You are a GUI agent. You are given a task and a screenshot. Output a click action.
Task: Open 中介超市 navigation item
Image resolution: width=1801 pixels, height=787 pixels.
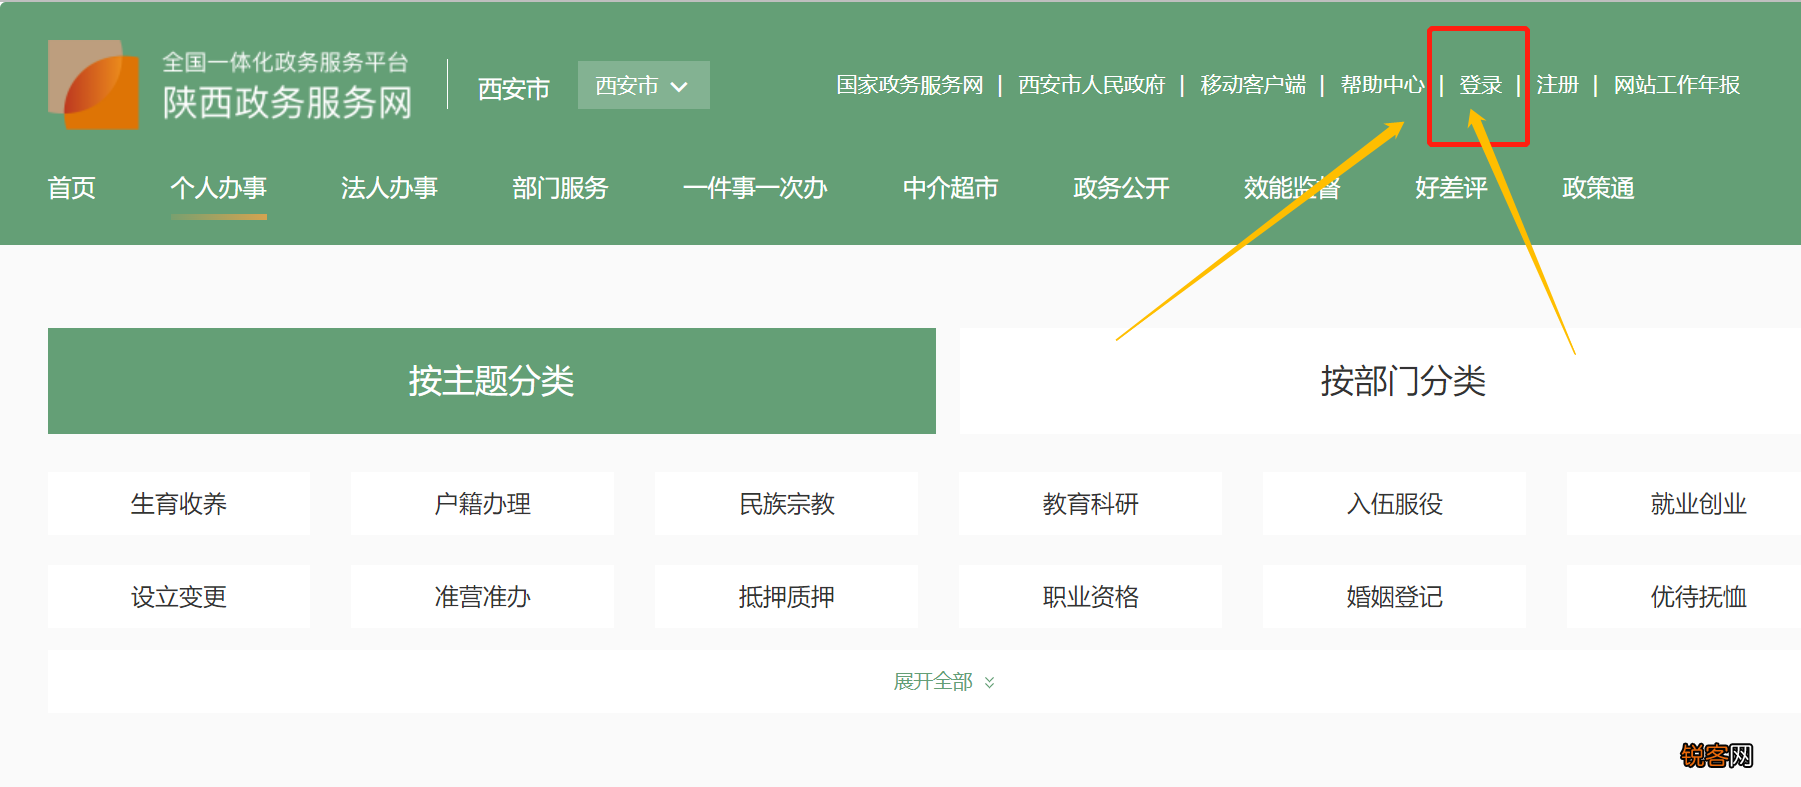click(x=950, y=188)
